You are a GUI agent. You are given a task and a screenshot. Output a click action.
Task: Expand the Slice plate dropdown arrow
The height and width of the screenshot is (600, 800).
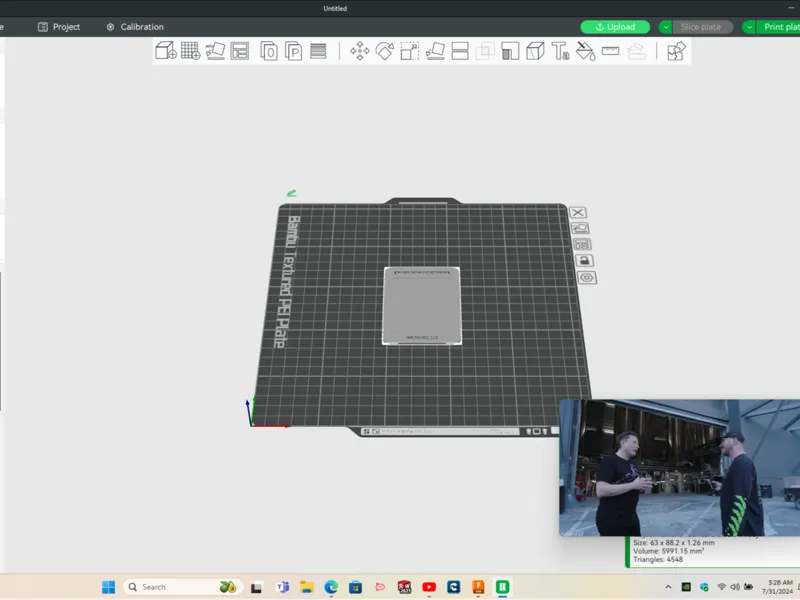coord(665,27)
